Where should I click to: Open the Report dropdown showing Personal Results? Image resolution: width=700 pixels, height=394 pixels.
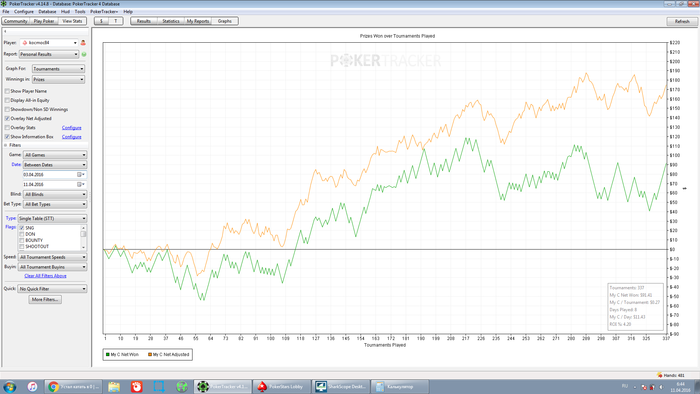click(49, 54)
